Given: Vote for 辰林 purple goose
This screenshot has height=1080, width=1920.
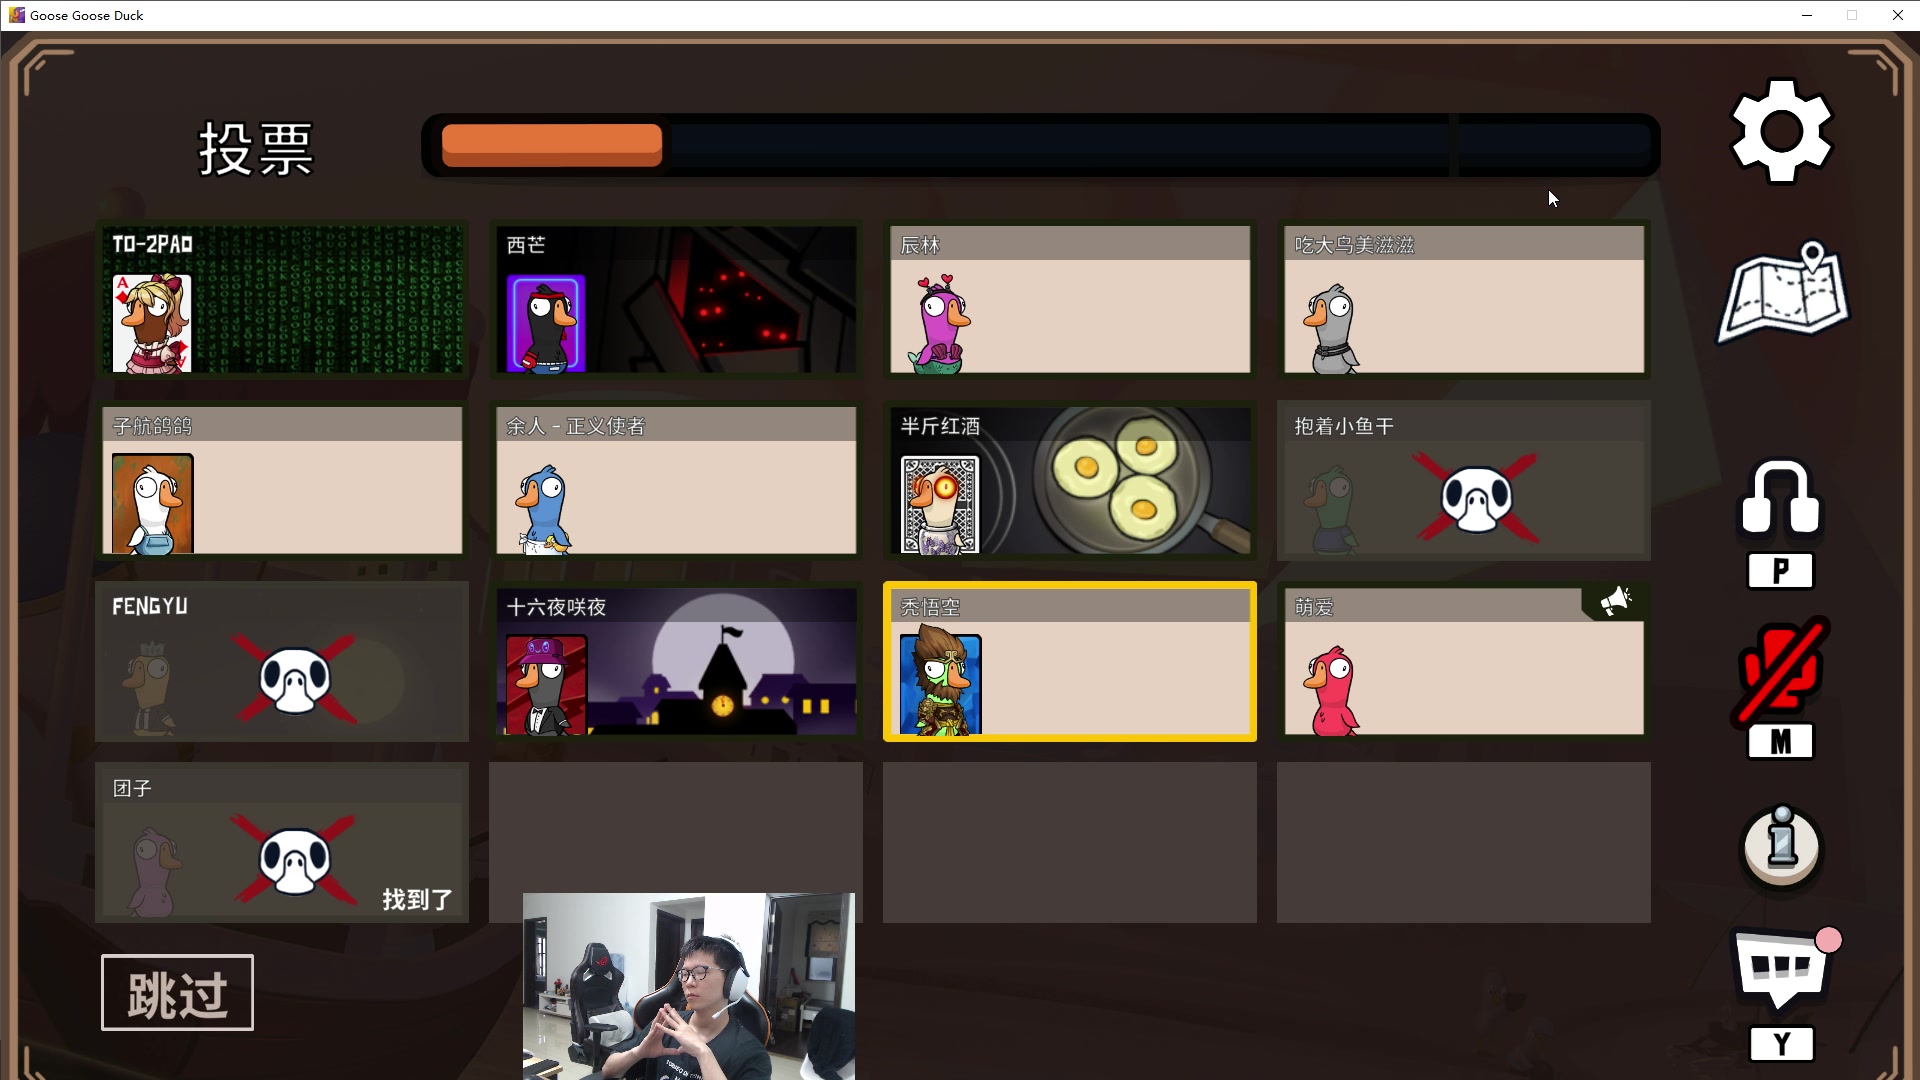Looking at the screenshot, I should coord(1070,300).
